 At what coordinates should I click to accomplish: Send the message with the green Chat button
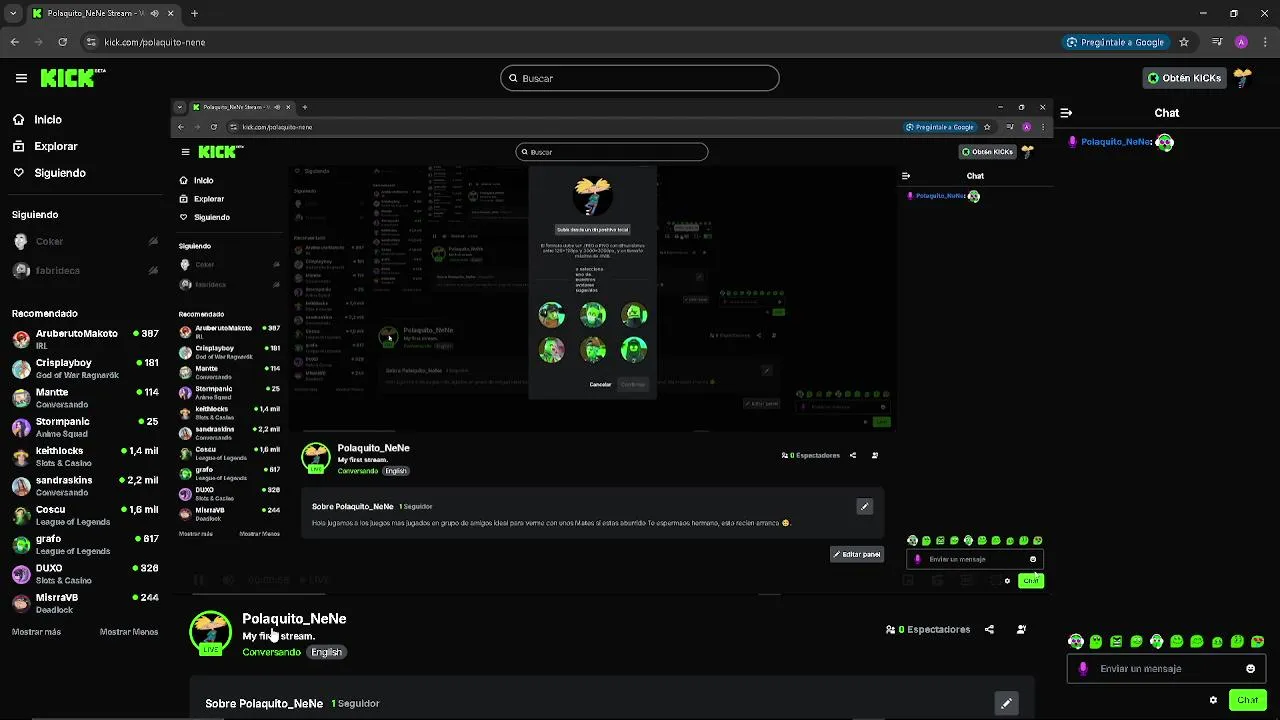(1247, 700)
